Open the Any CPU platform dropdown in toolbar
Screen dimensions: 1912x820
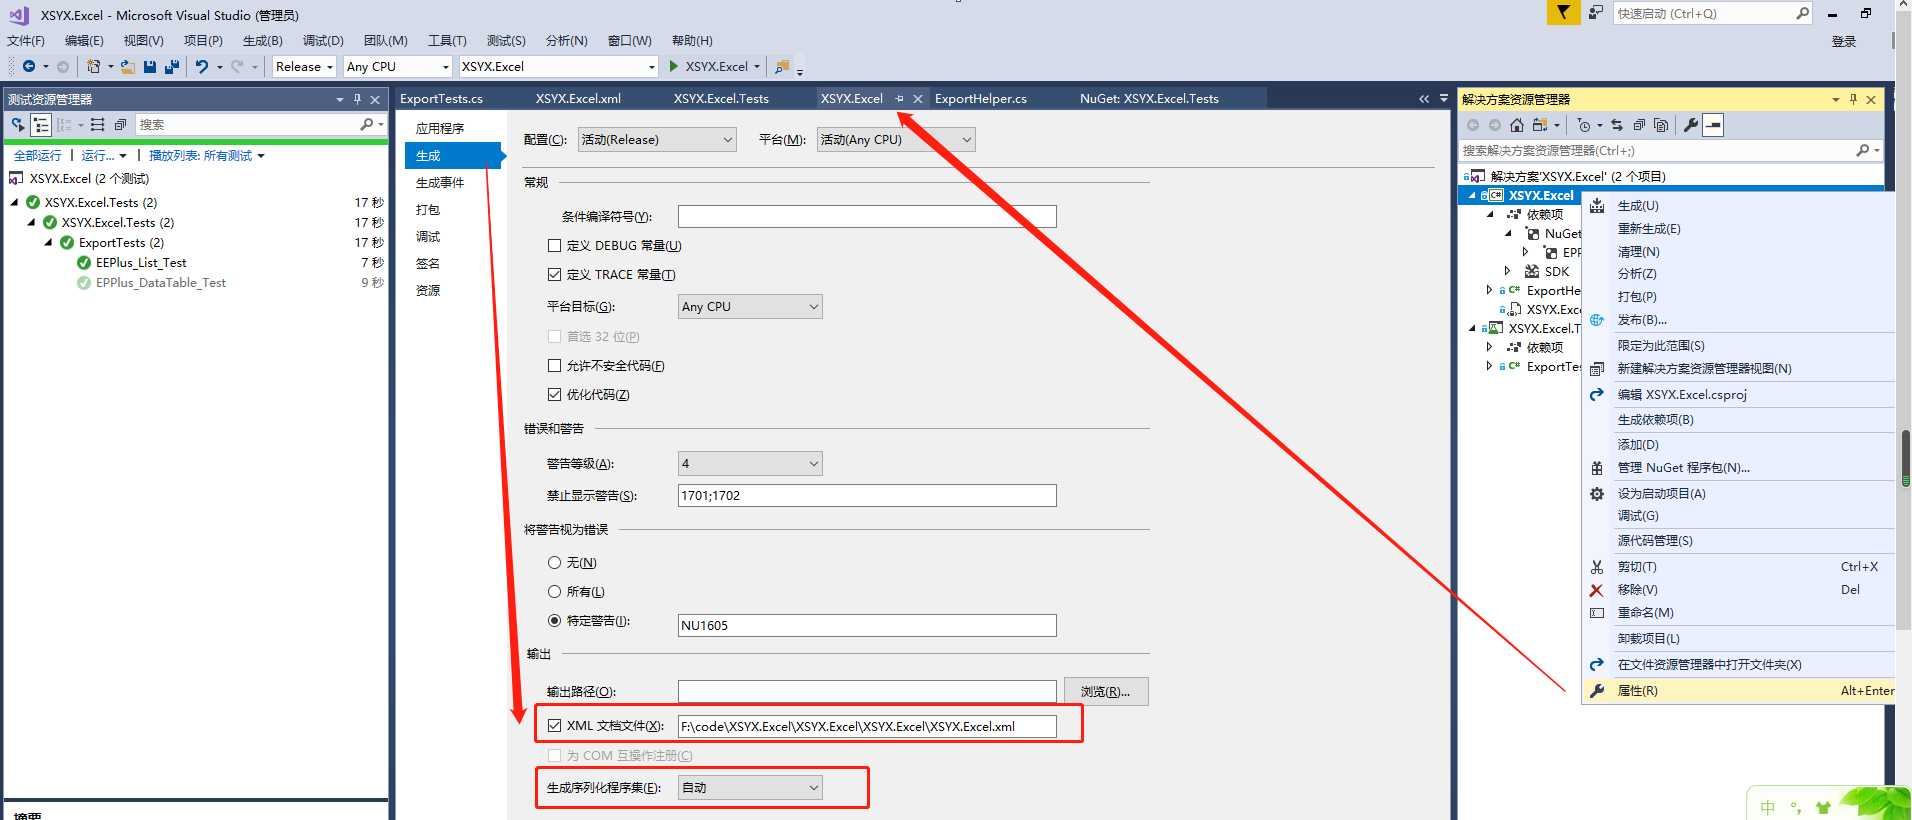[398, 67]
